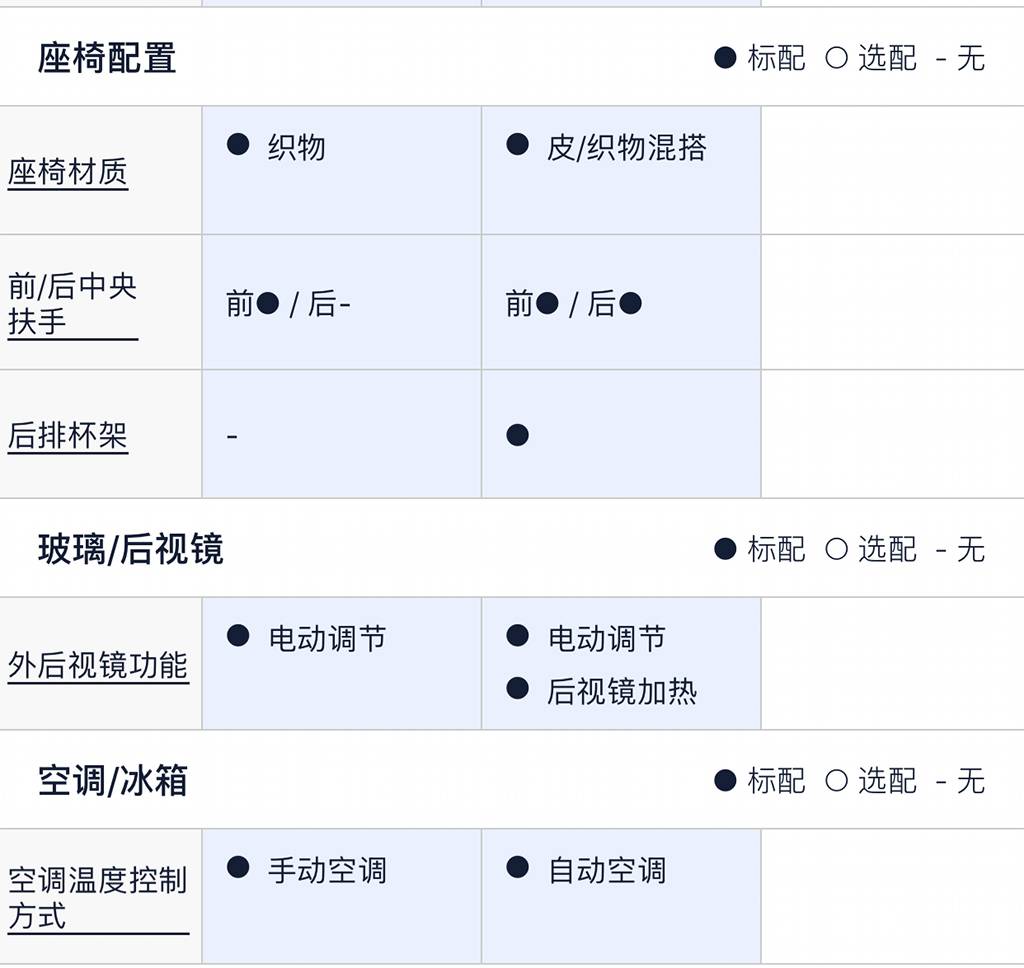The width and height of the screenshot is (1024, 968).
Task: Click the 标配 legend dot in 座椅配置 header
Action: [x=725, y=57]
